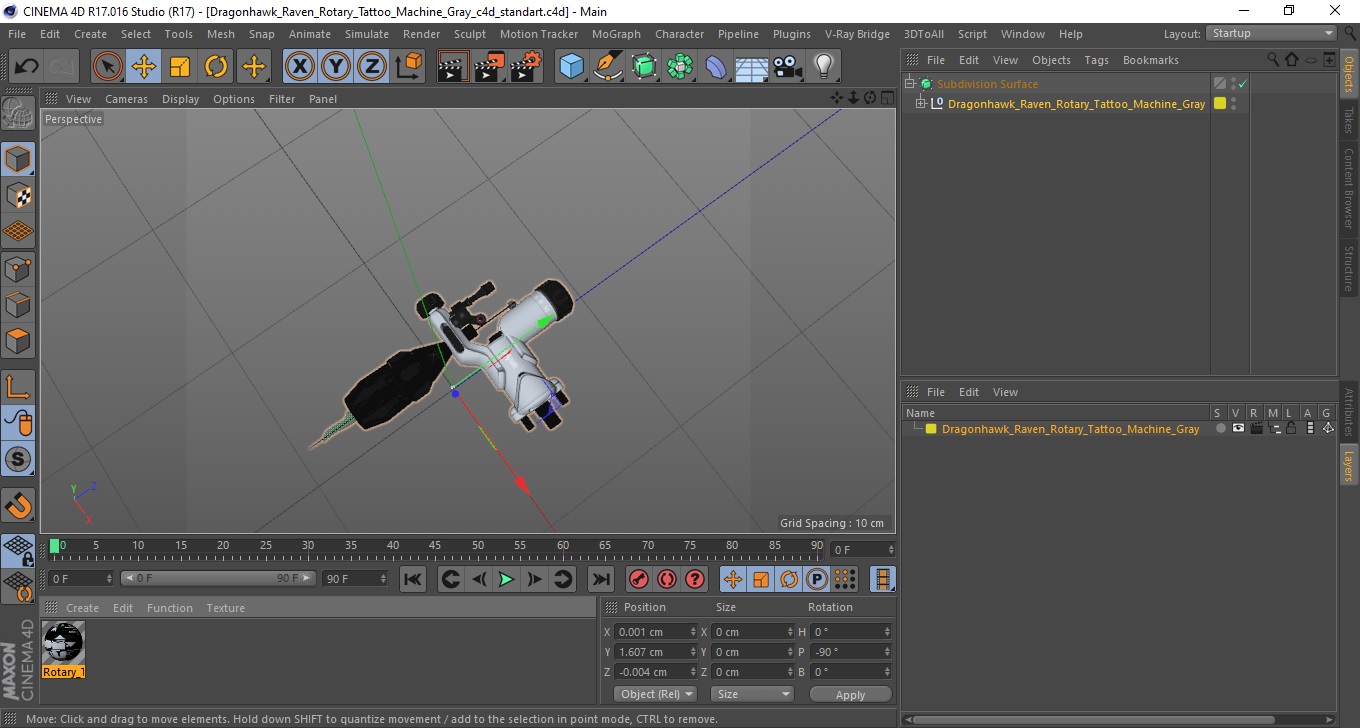Render the active view

[x=454, y=67]
